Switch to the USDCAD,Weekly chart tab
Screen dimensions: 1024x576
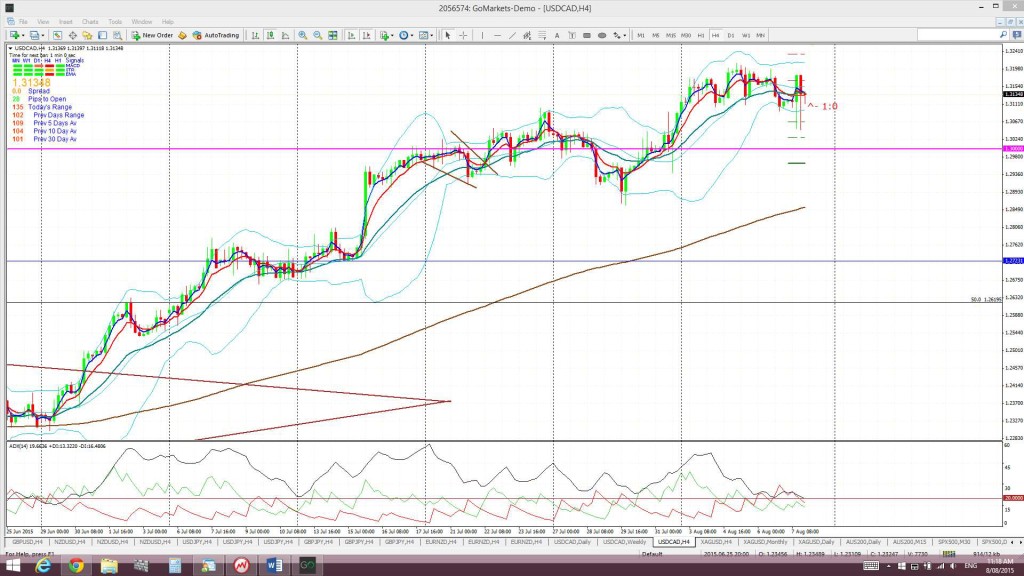pyautogui.click(x=624, y=542)
